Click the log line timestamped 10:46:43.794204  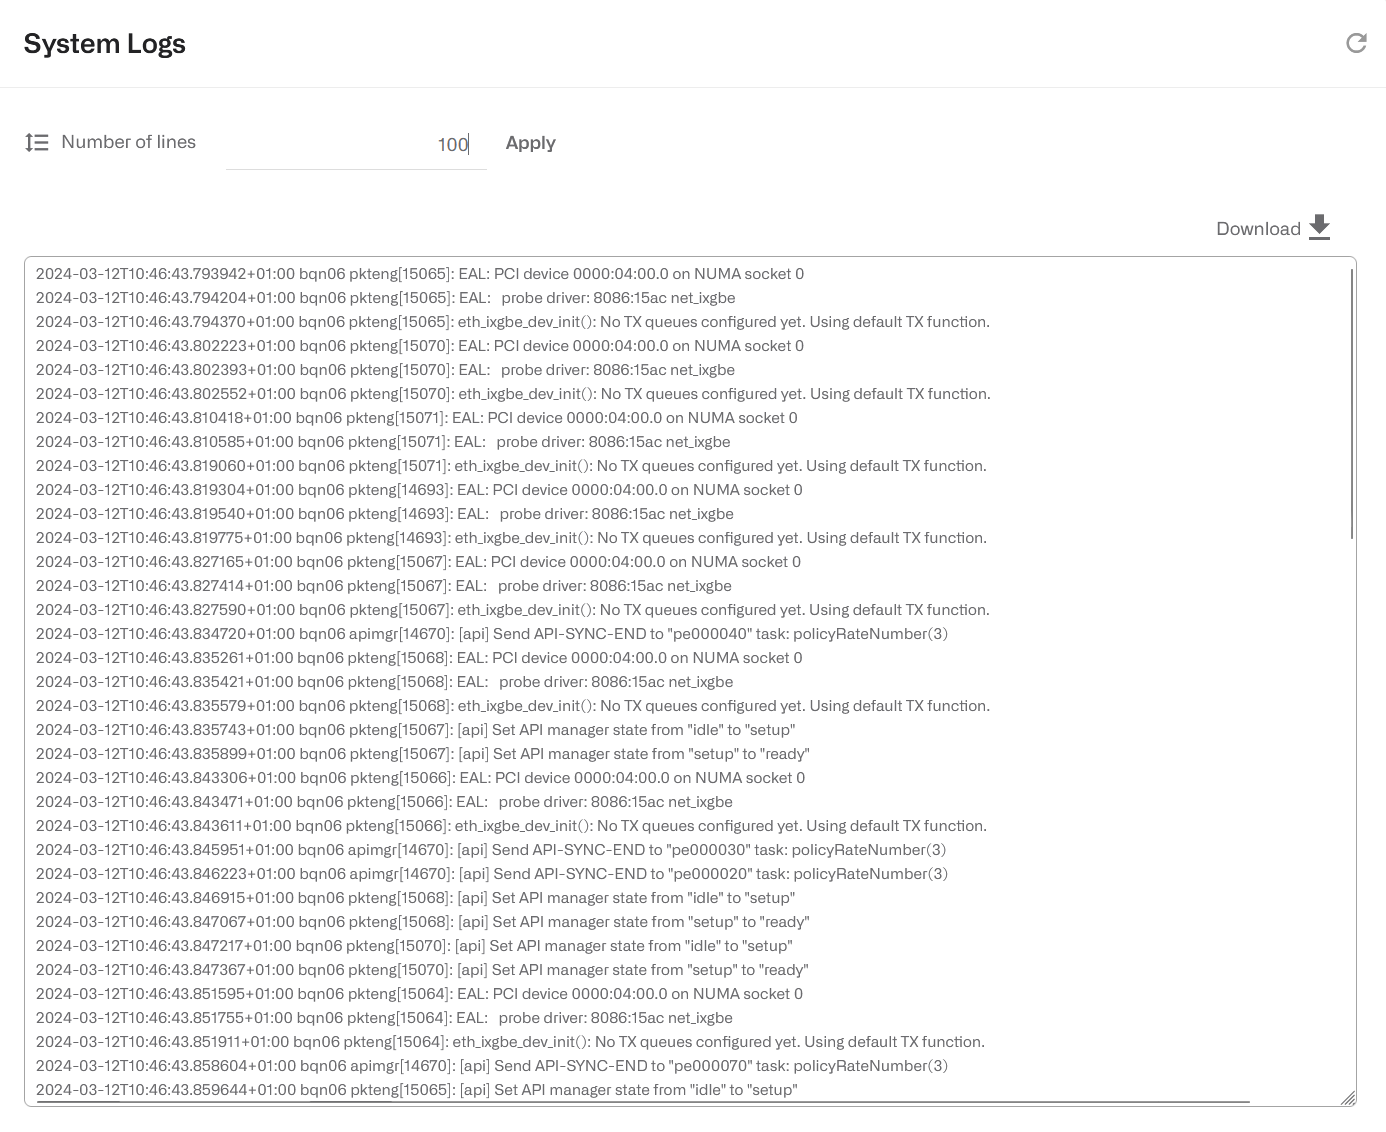tap(386, 298)
